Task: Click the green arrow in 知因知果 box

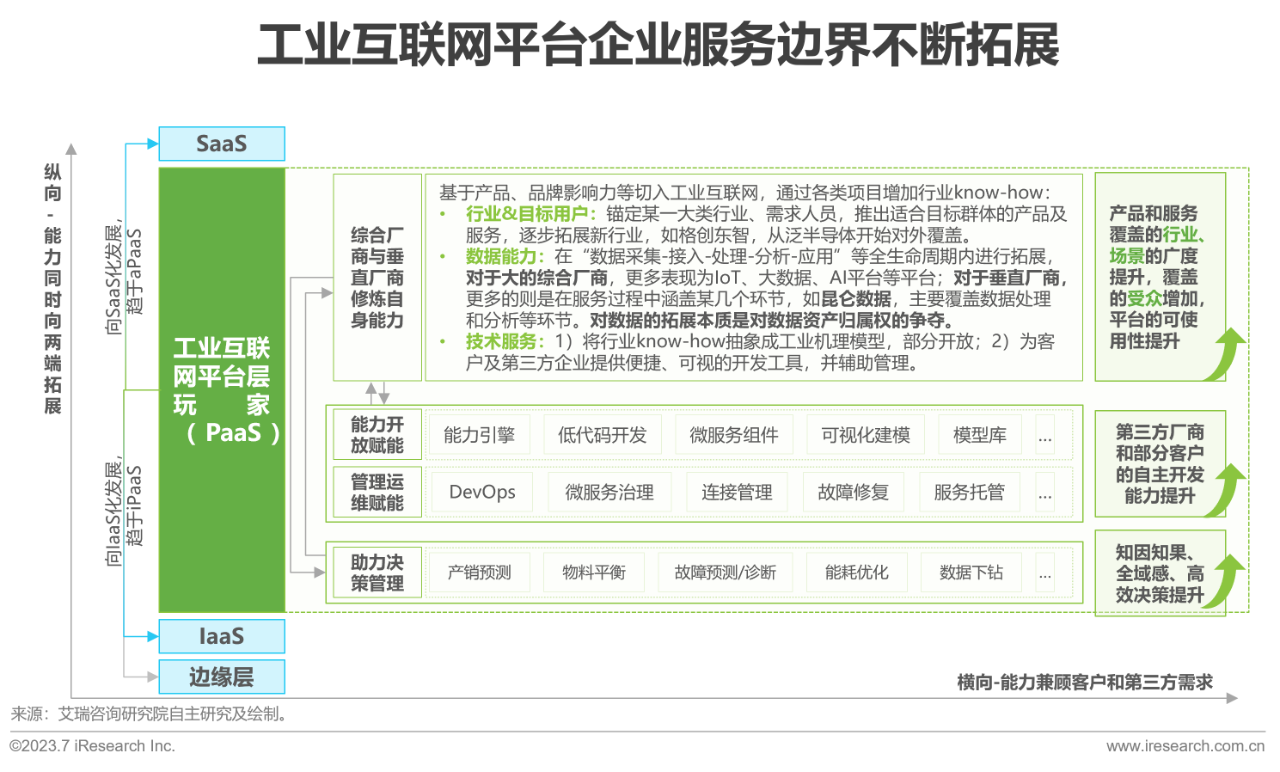Action: point(1225,580)
